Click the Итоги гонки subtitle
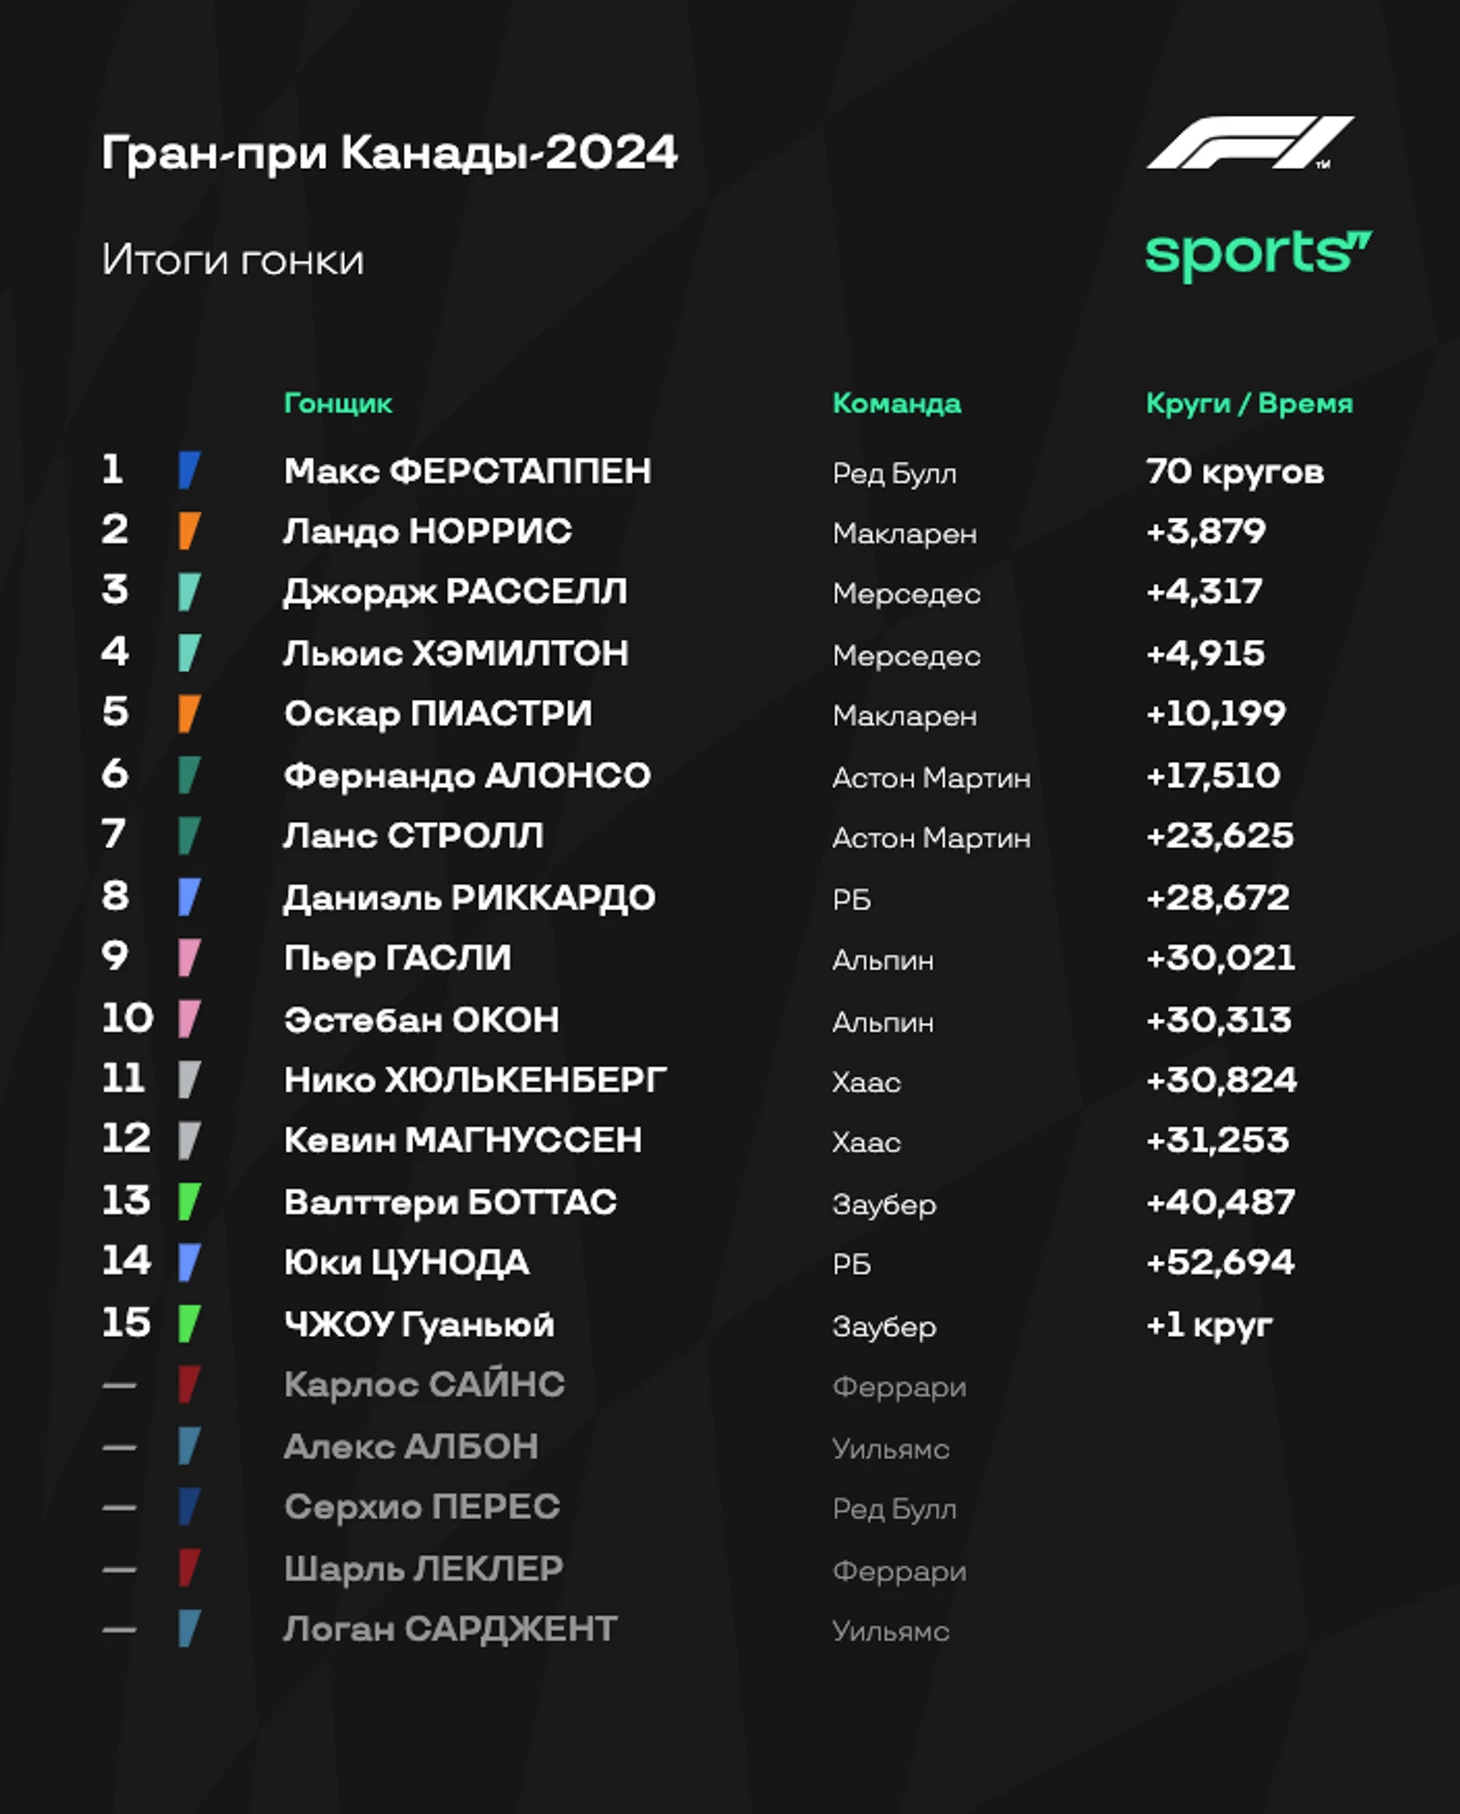 [233, 260]
